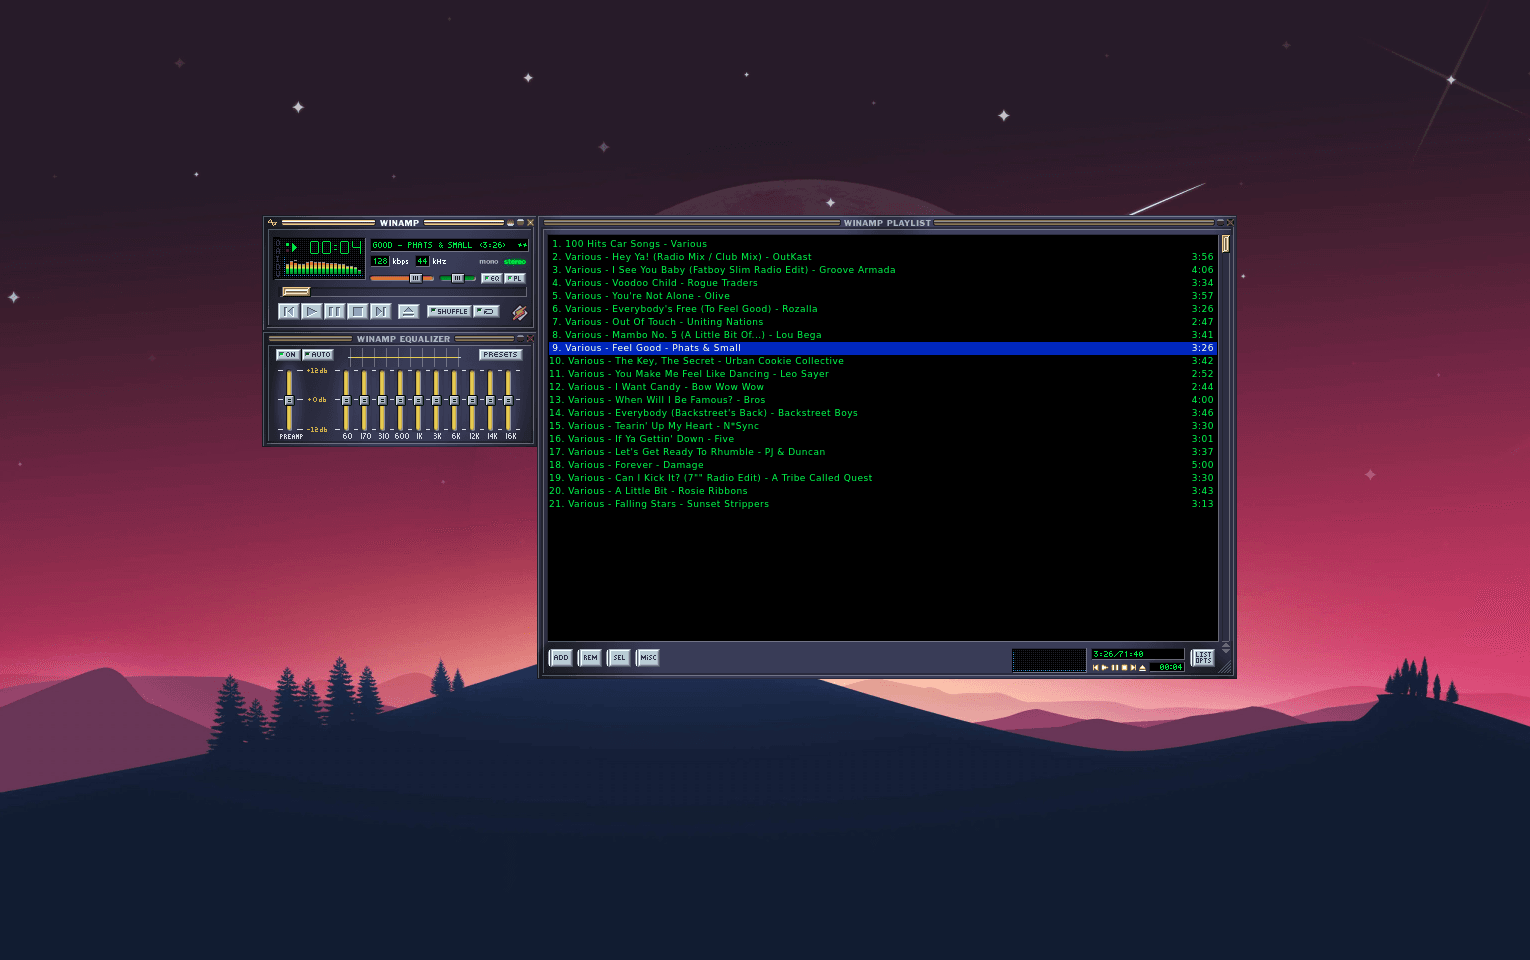Image resolution: width=1530 pixels, height=960 pixels.
Task: Click the 16K equalizer band slider
Action: [x=508, y=400]
